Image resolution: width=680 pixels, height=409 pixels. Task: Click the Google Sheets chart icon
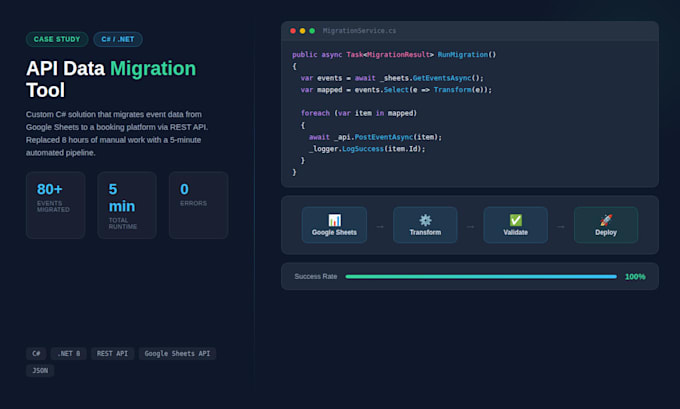pos(334,220)
